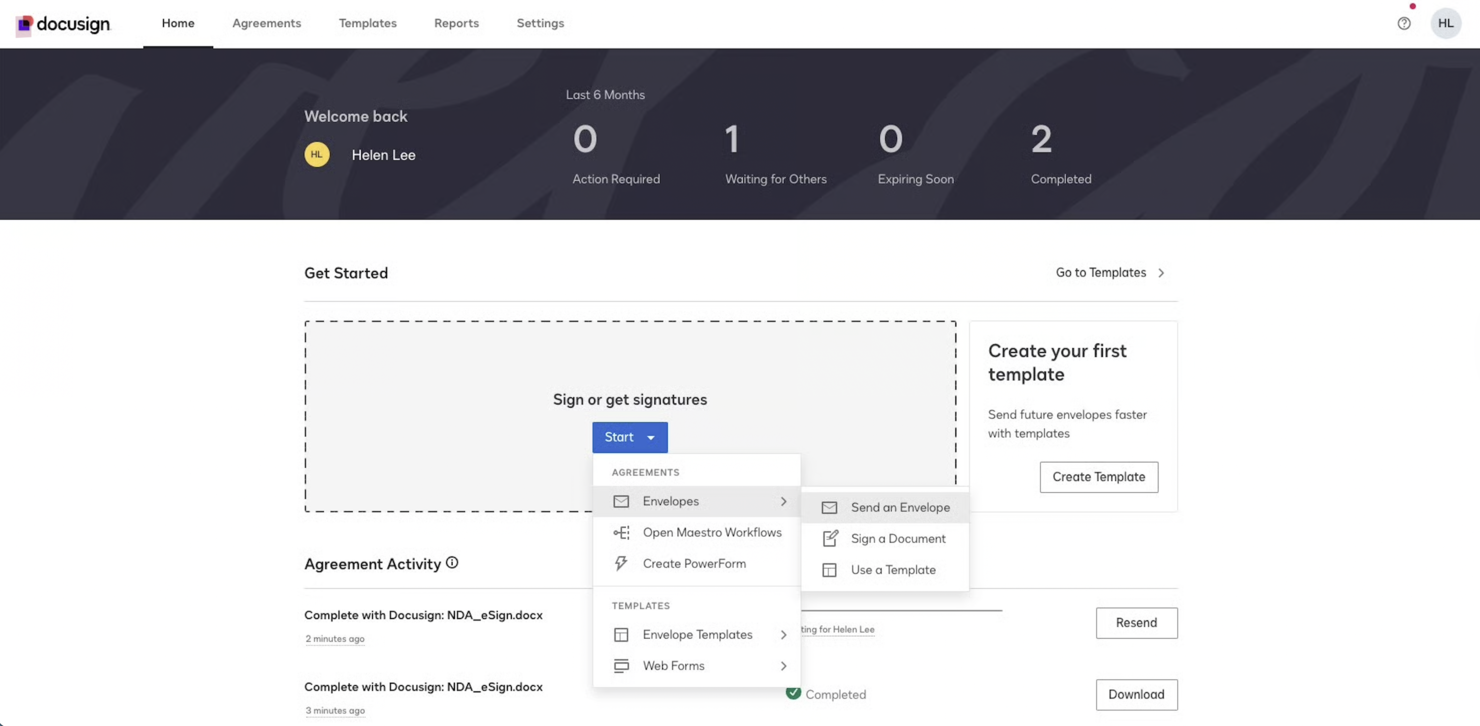
Task: Click the Create Template button
Action: (x=1099, y=477)
